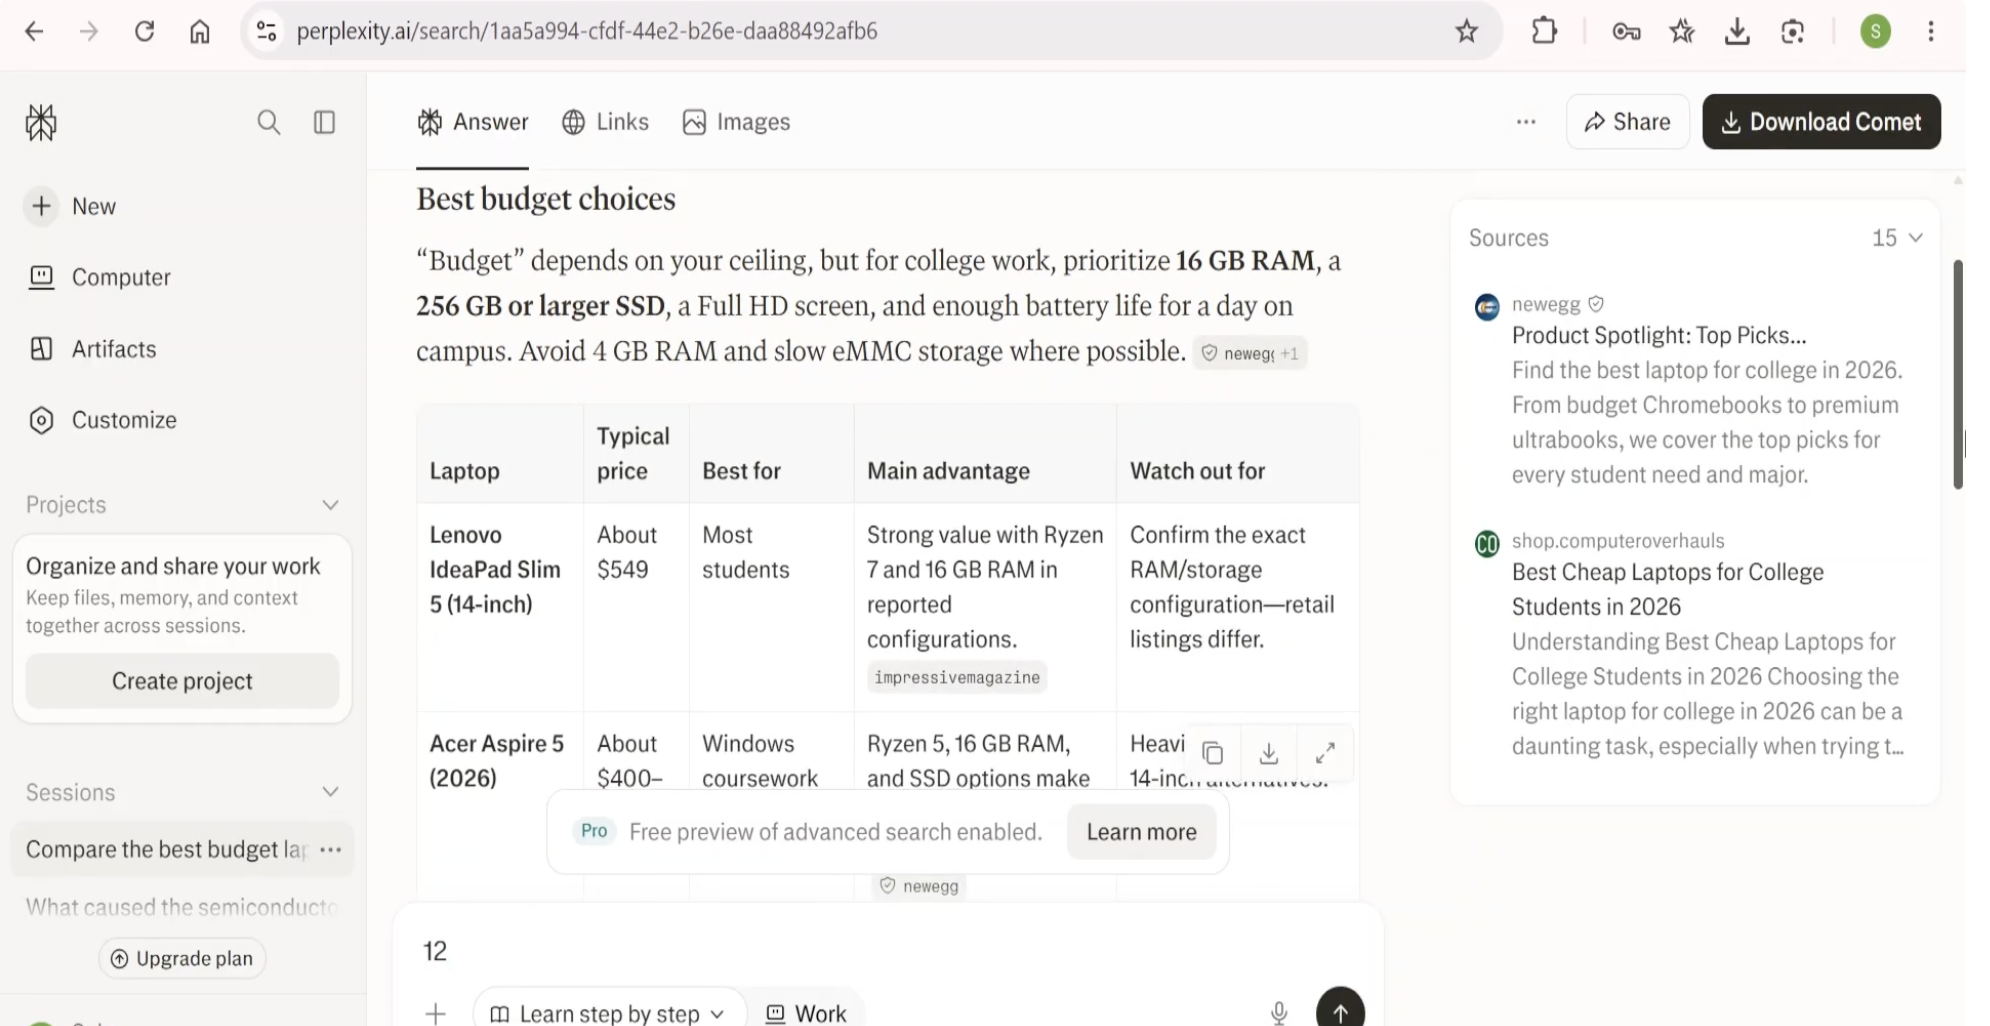
Task: Open Chrome three-dot menu
Action: pyautogui.click(x=1931, y=31)
